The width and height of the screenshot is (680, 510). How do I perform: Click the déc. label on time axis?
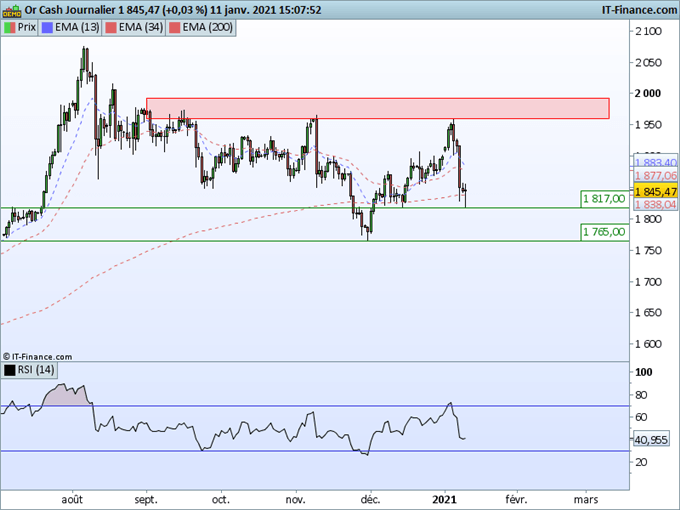[370, 500]
